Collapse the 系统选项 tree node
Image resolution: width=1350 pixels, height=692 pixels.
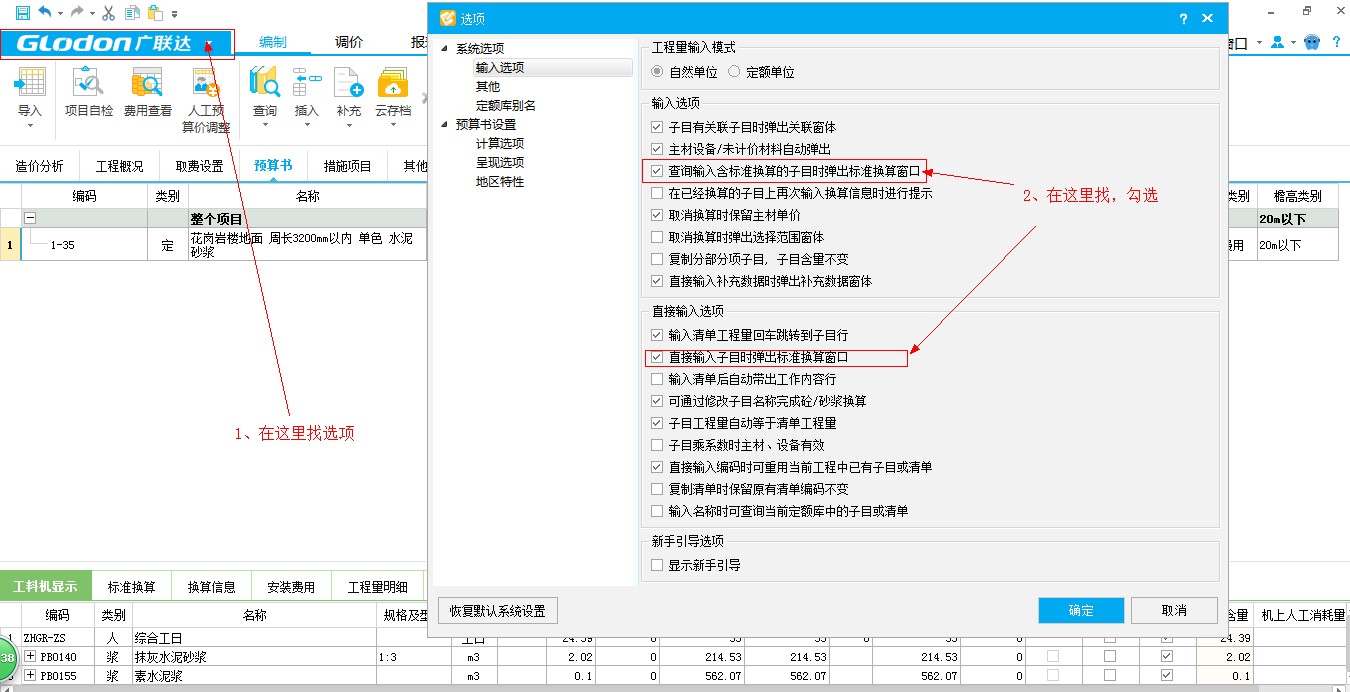coord(446,48)
